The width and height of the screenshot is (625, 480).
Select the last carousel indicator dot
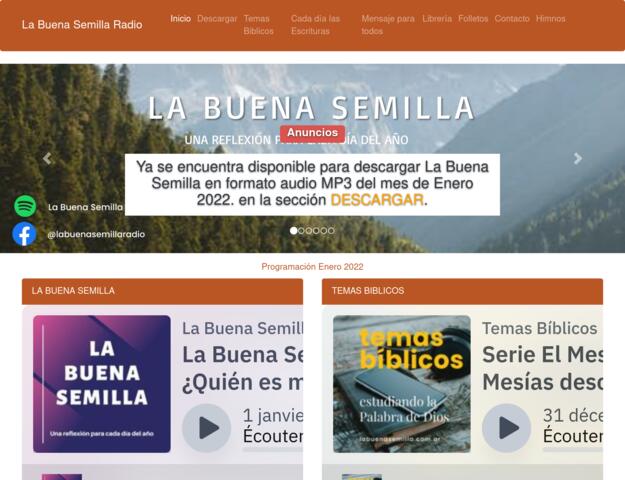(x=331, y=230)
